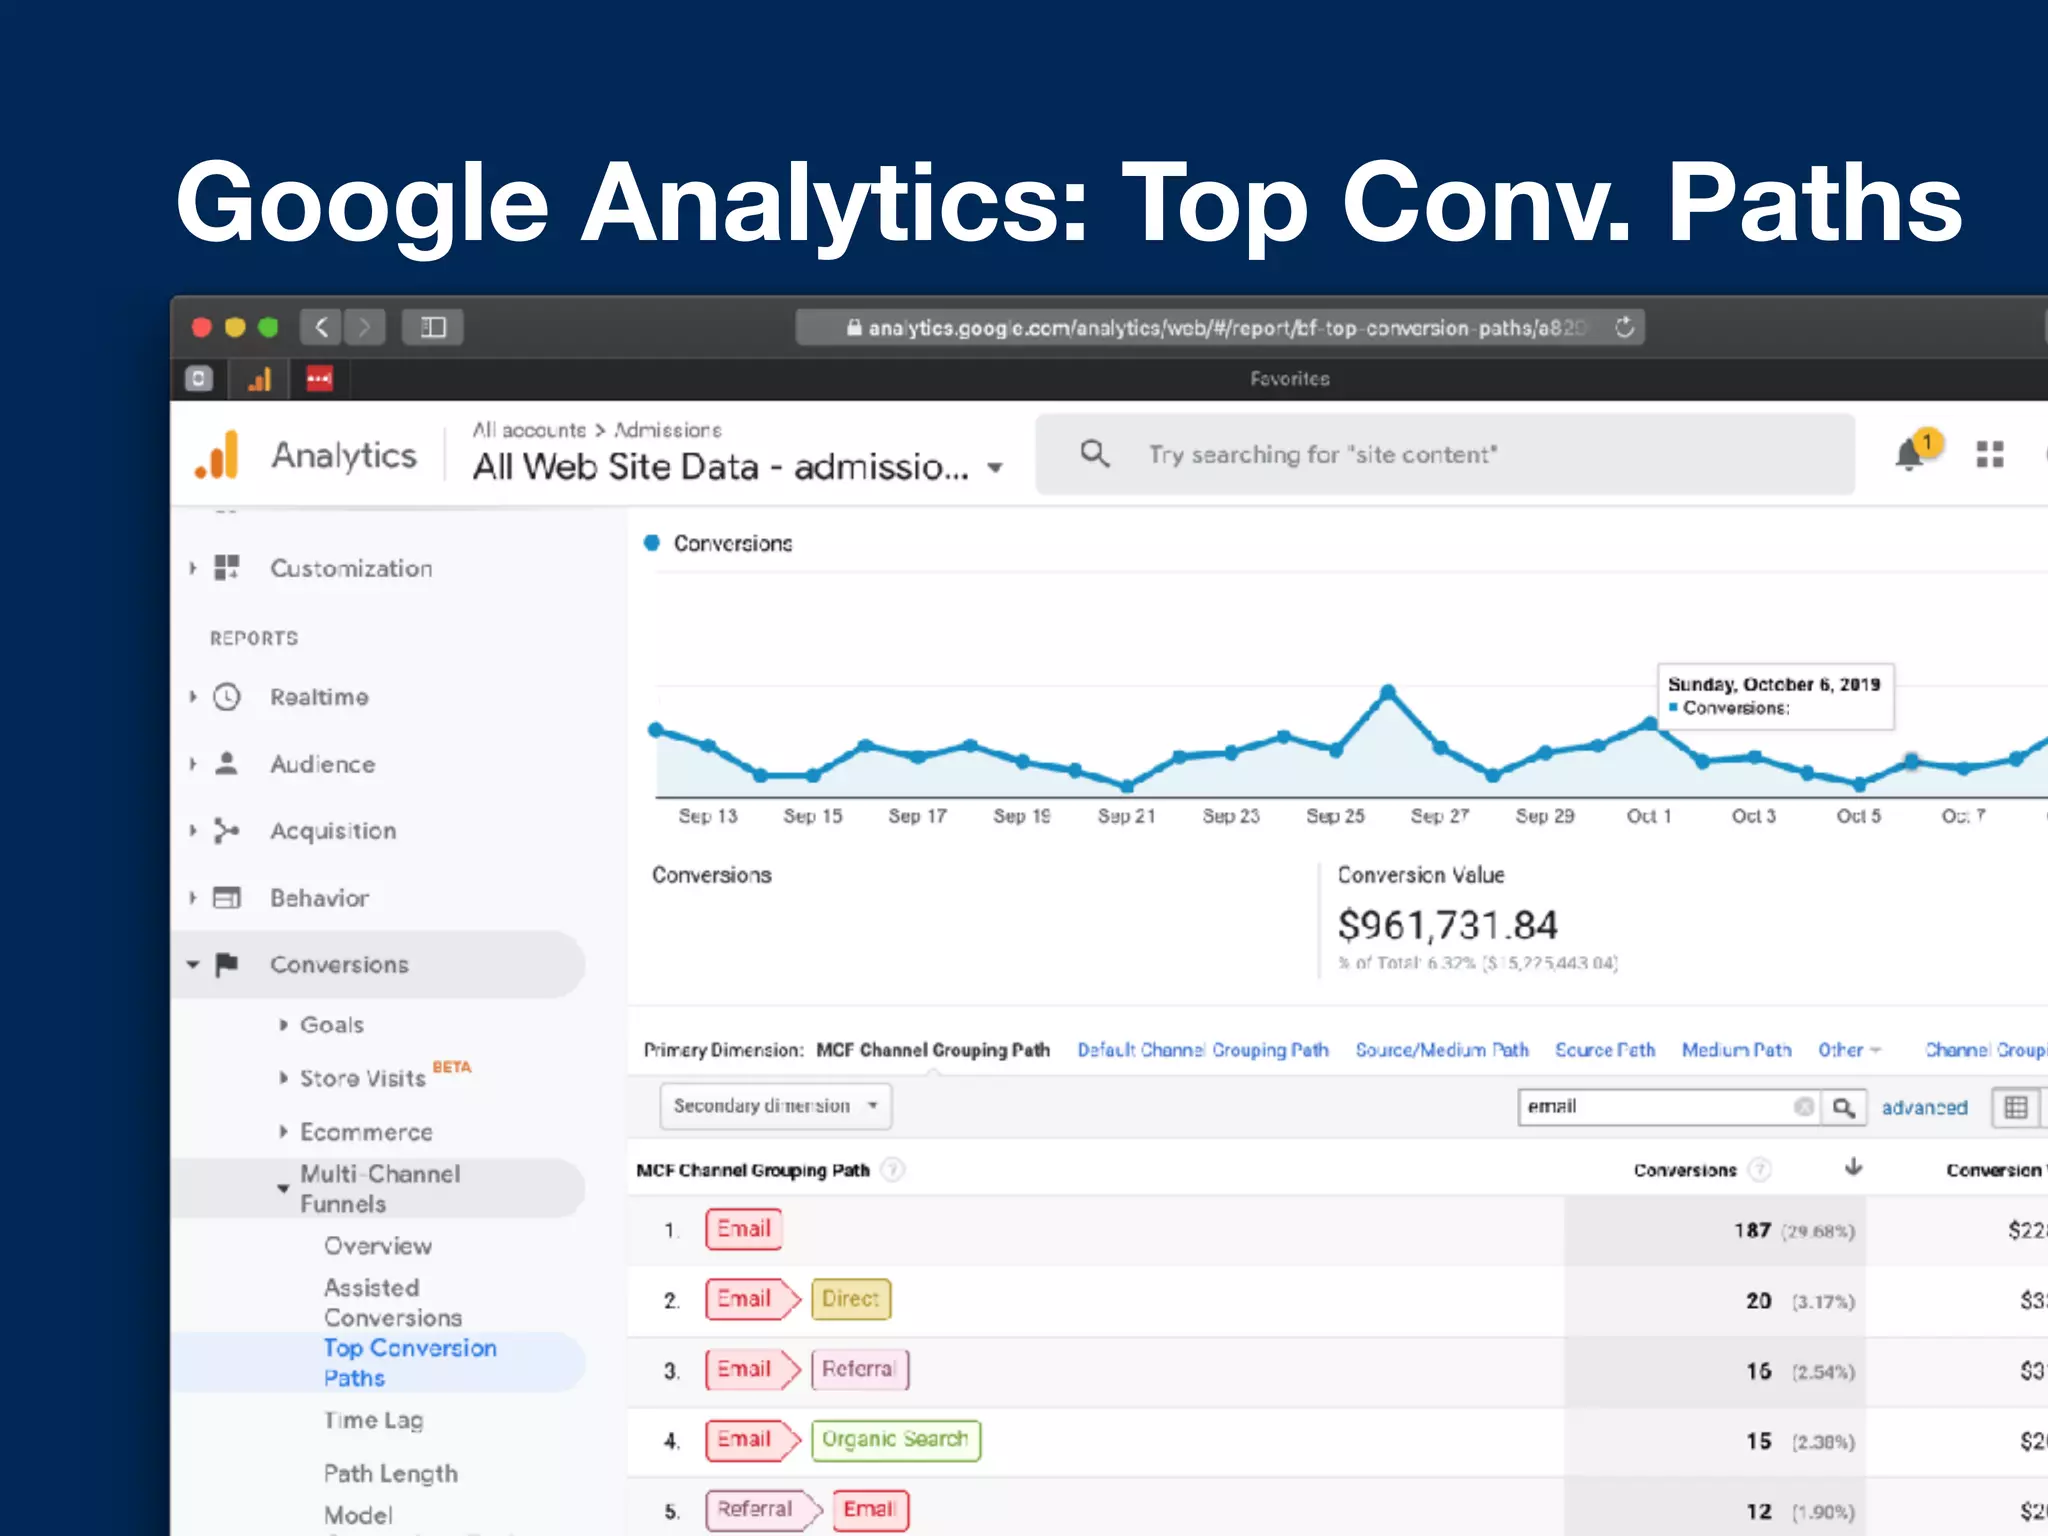Open the Google apps grid icon

pos(1989,455)
